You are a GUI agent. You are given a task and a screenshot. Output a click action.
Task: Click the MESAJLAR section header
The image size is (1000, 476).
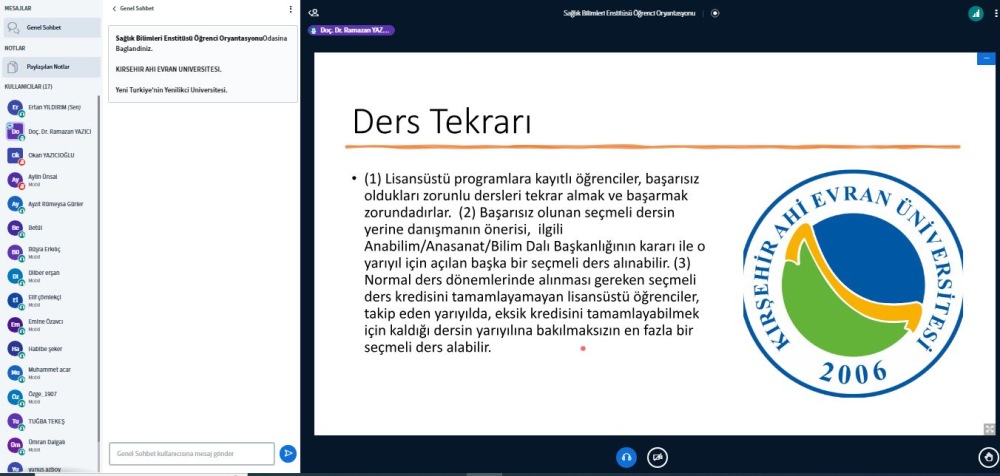point(18,8)
